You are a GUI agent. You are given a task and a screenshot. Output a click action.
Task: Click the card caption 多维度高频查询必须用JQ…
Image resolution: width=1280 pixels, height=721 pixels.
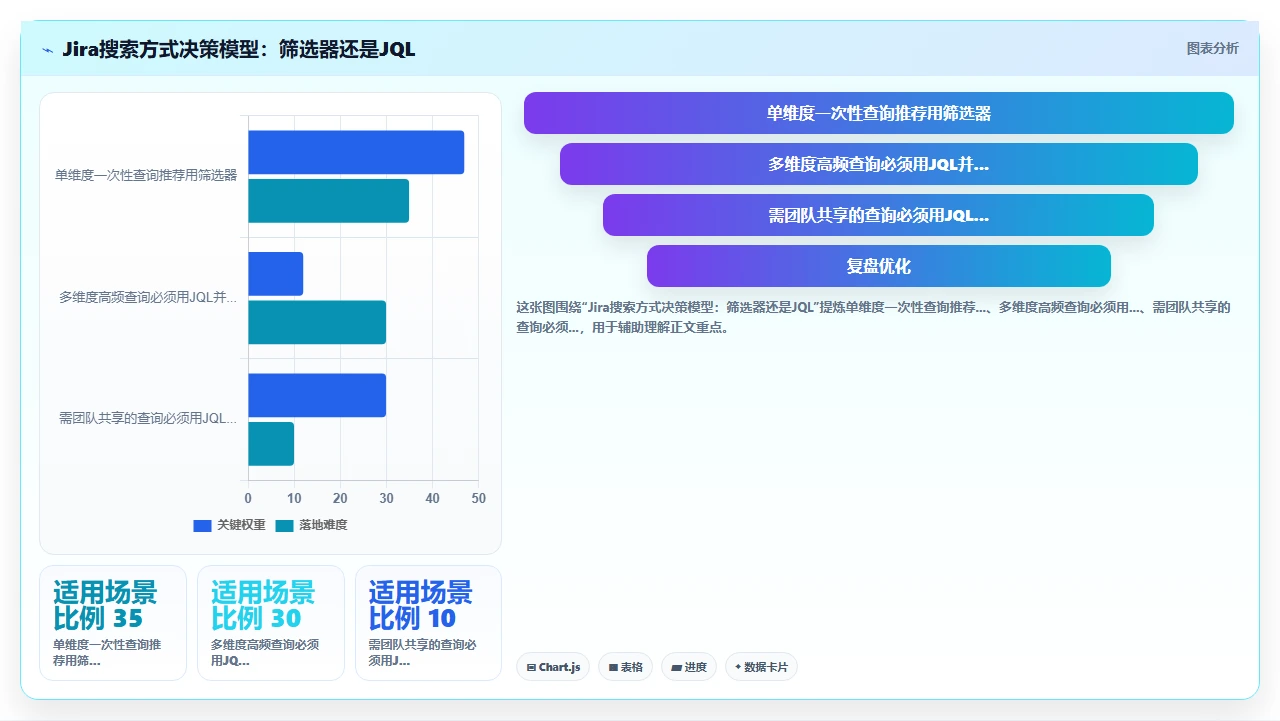pos(265,652)
